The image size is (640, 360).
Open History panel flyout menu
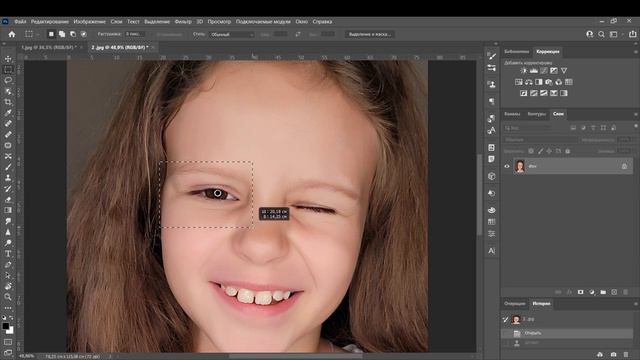coord(636,304)
